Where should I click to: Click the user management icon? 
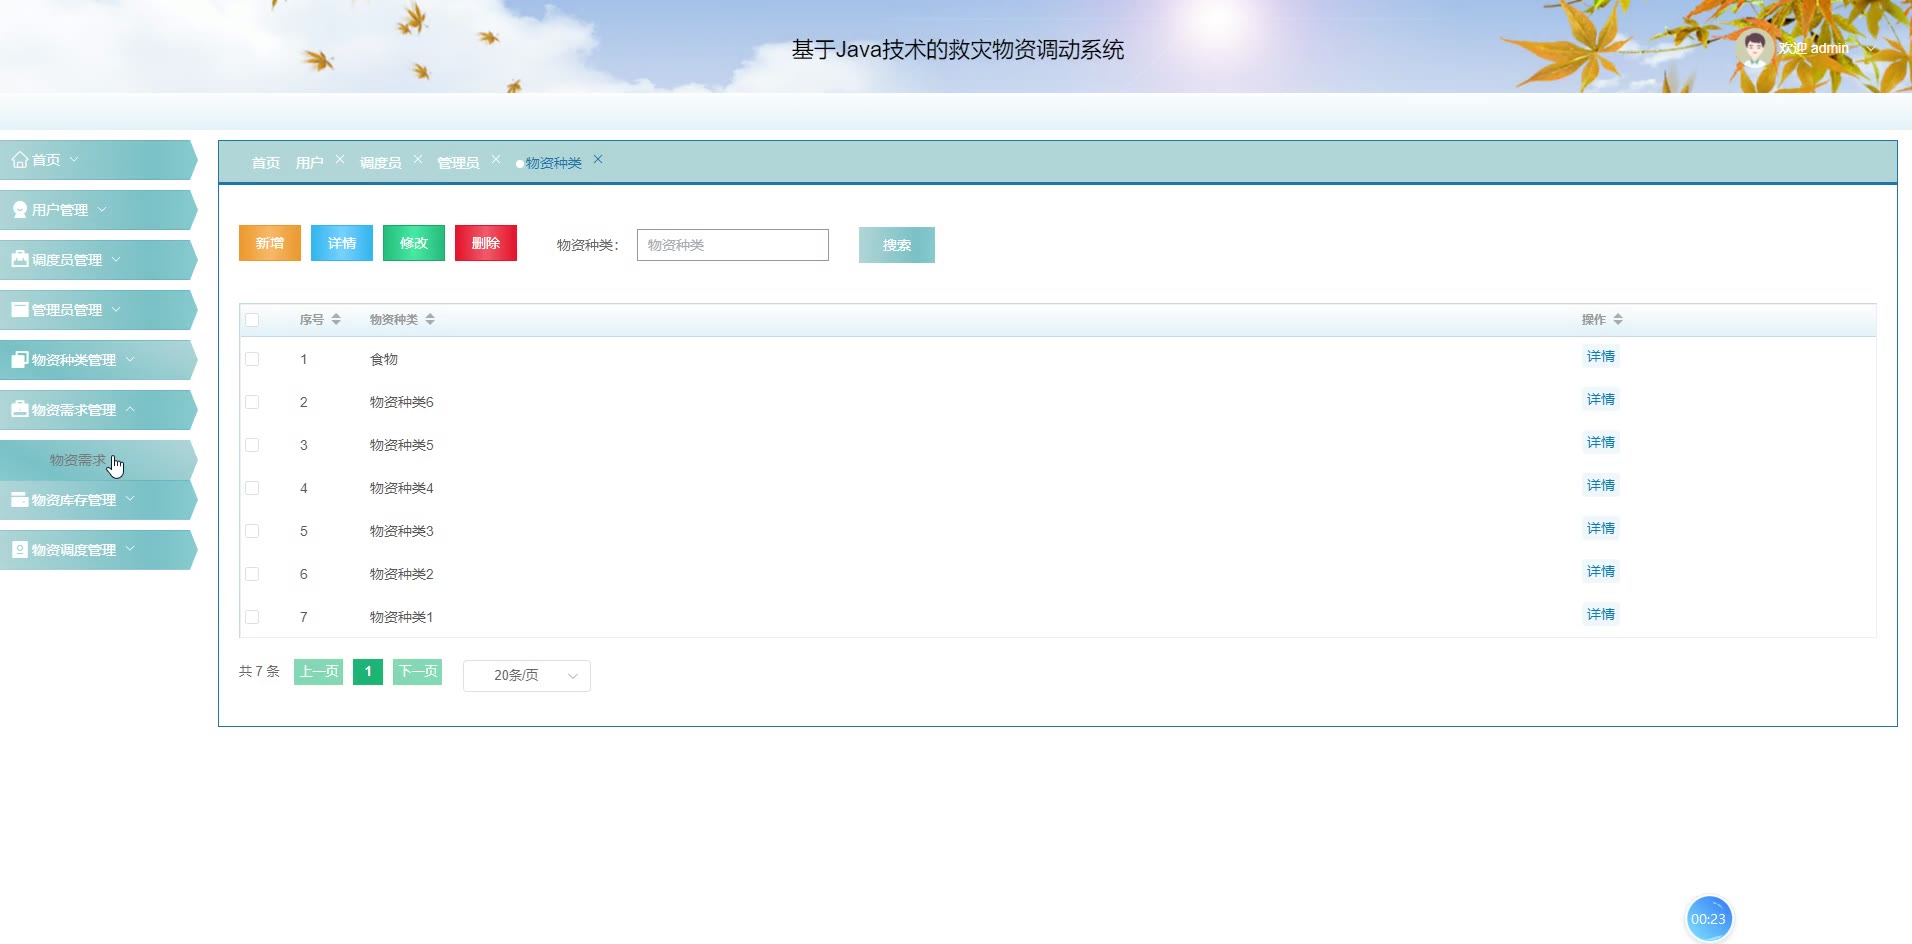tap(20, 210)
